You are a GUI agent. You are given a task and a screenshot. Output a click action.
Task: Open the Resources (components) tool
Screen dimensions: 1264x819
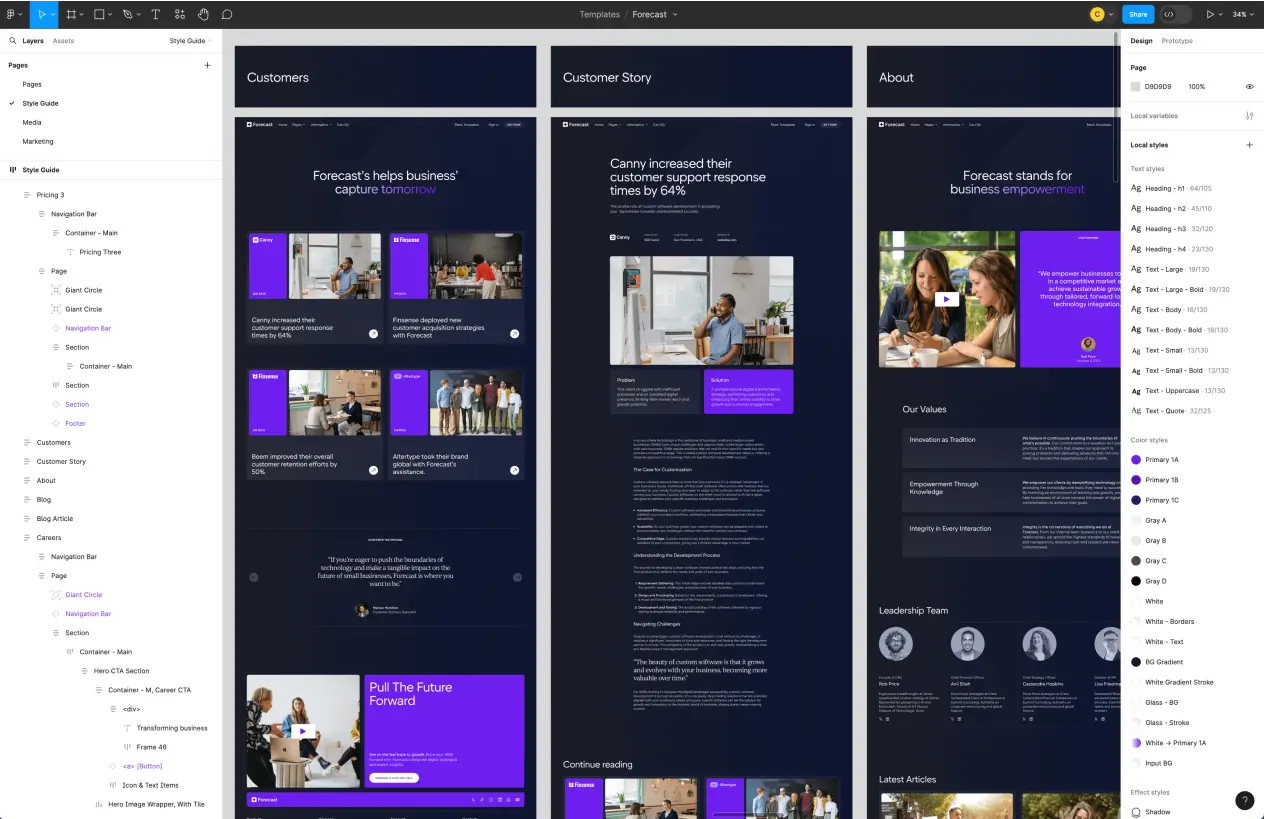coord(180,14)
